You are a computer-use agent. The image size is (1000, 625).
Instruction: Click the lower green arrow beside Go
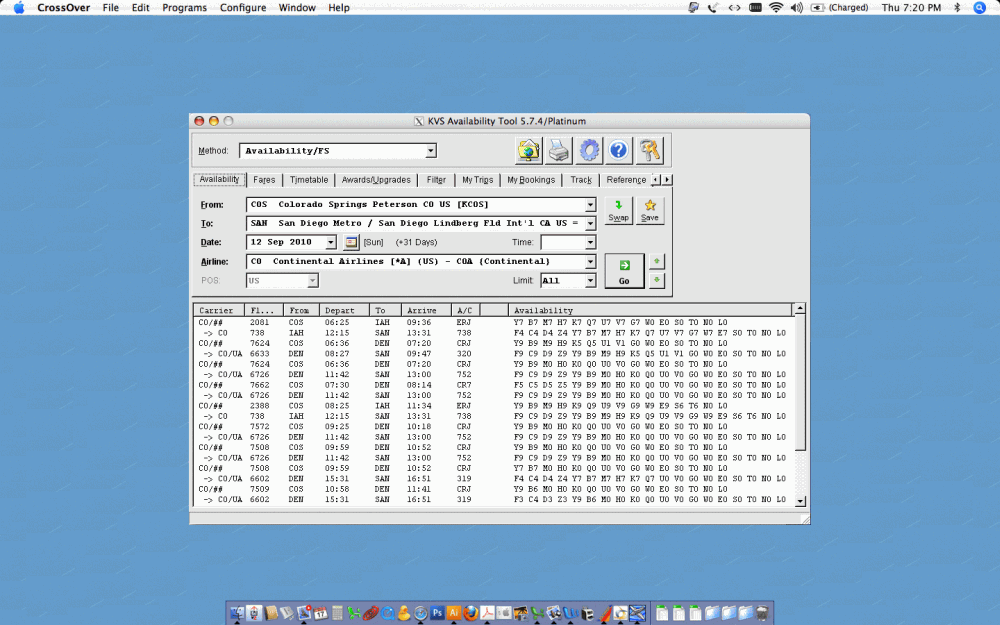coord(656,280)
